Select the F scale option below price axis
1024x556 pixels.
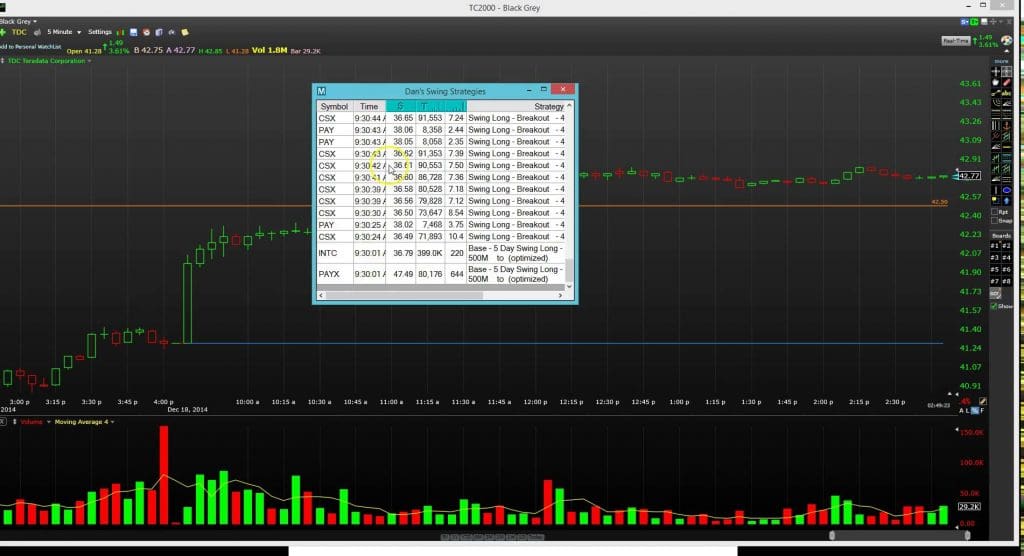(x=982, y=411)
